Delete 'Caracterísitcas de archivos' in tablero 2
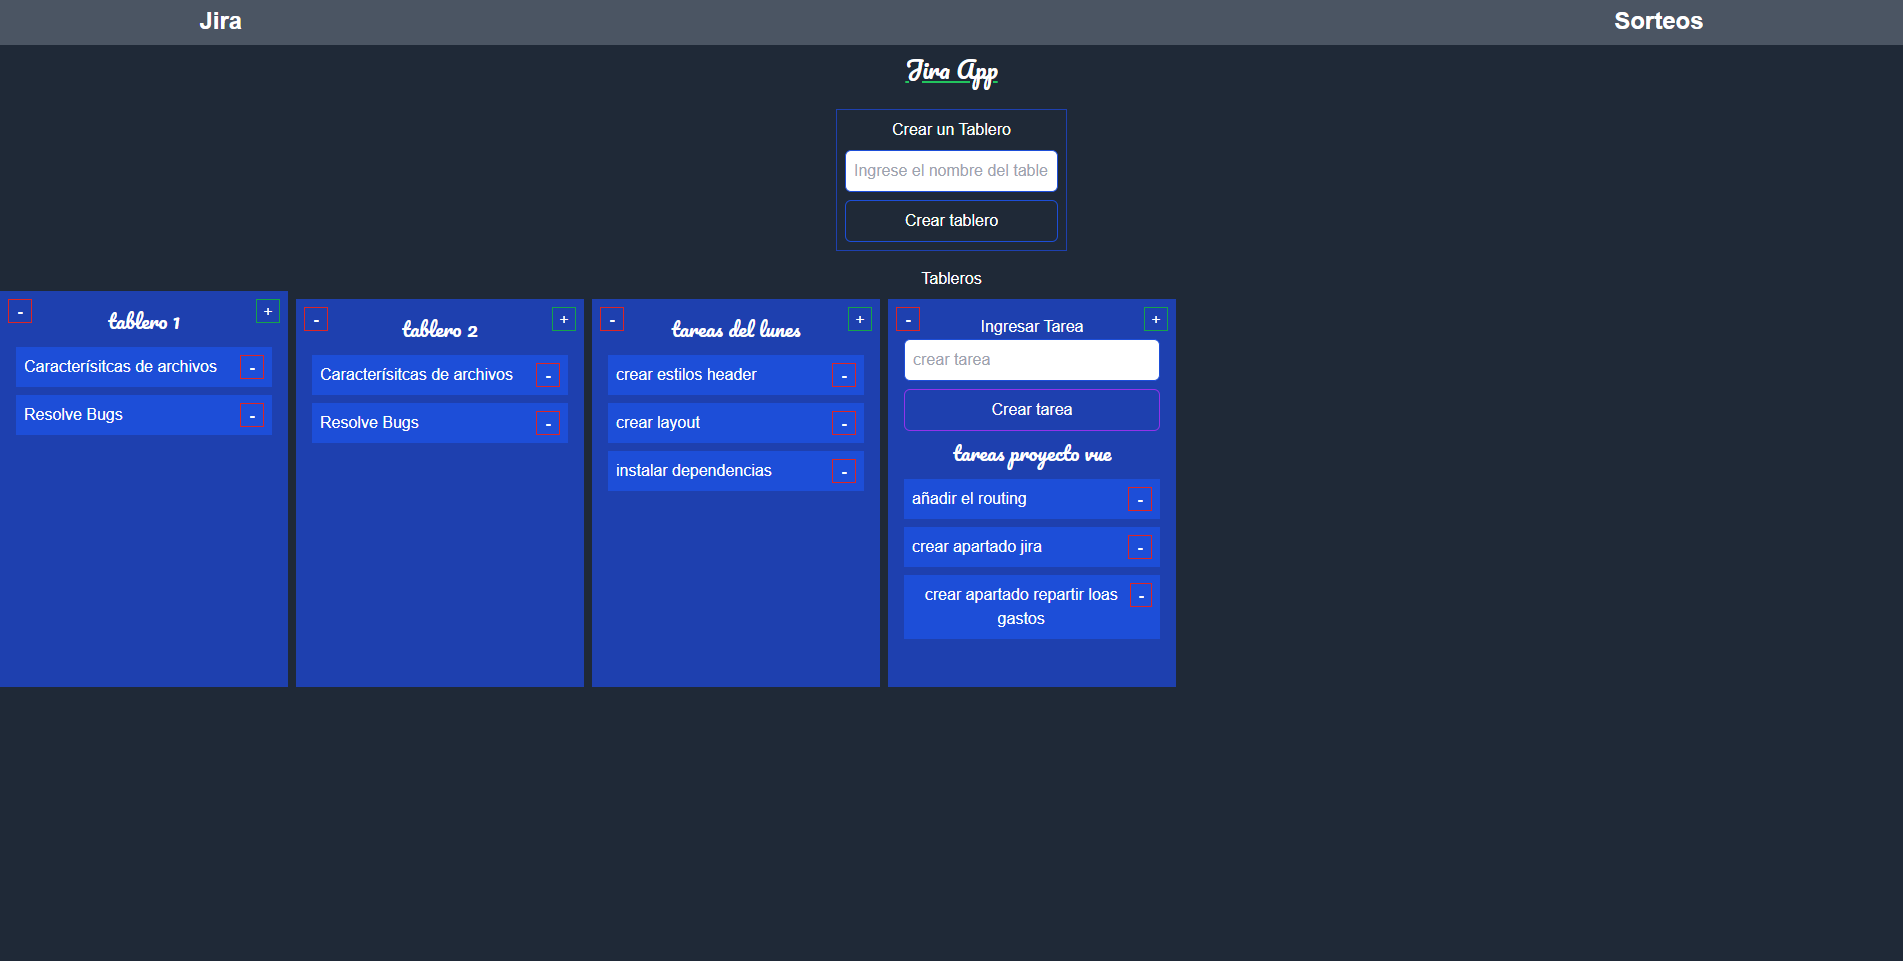Viewport: 1903px width, 961px height. 548,375
